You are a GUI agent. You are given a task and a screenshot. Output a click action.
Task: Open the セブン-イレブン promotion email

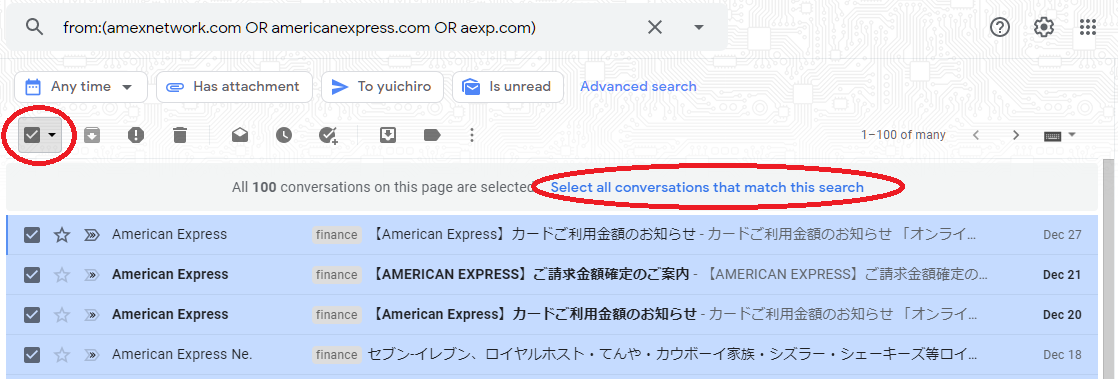click(552, 355)
